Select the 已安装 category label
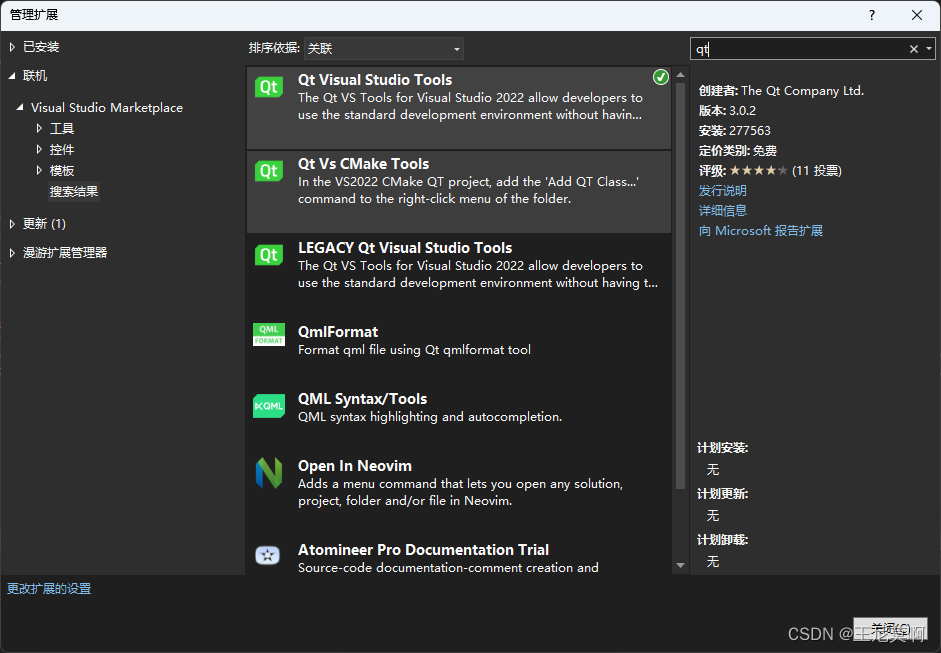 tap(41, 47)
